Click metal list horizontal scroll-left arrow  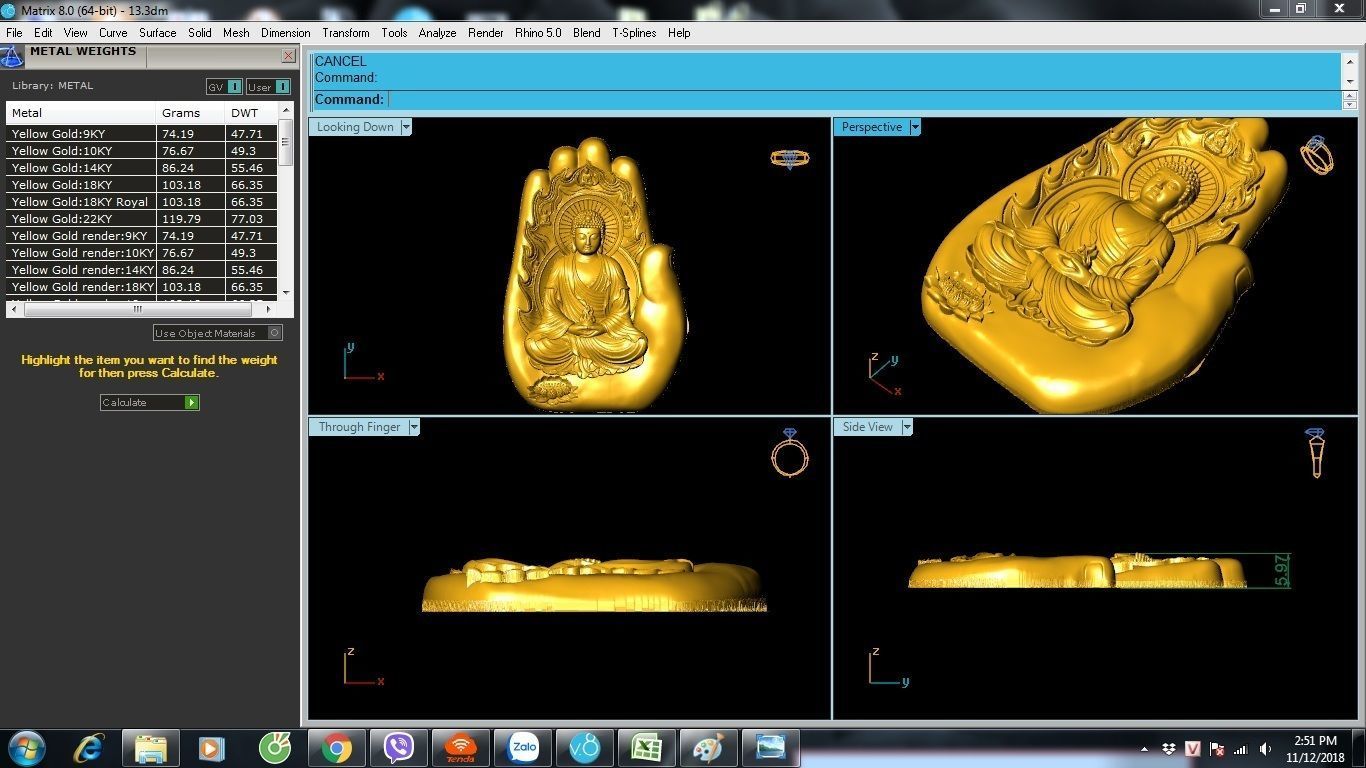(x=15, y=309)
